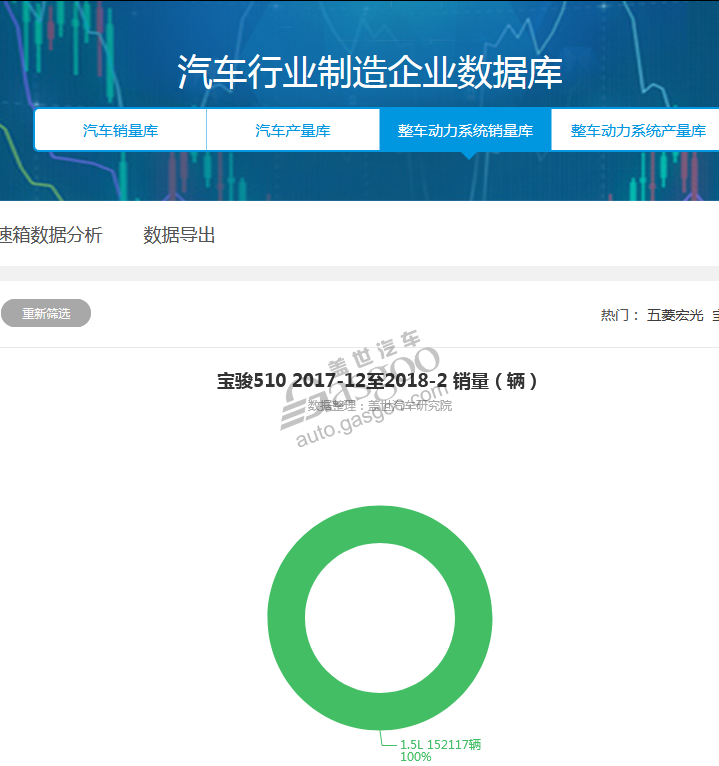
Task: Click the subtitle 数据整理：盖世汽车研究院
Action: tap(380, 405)
